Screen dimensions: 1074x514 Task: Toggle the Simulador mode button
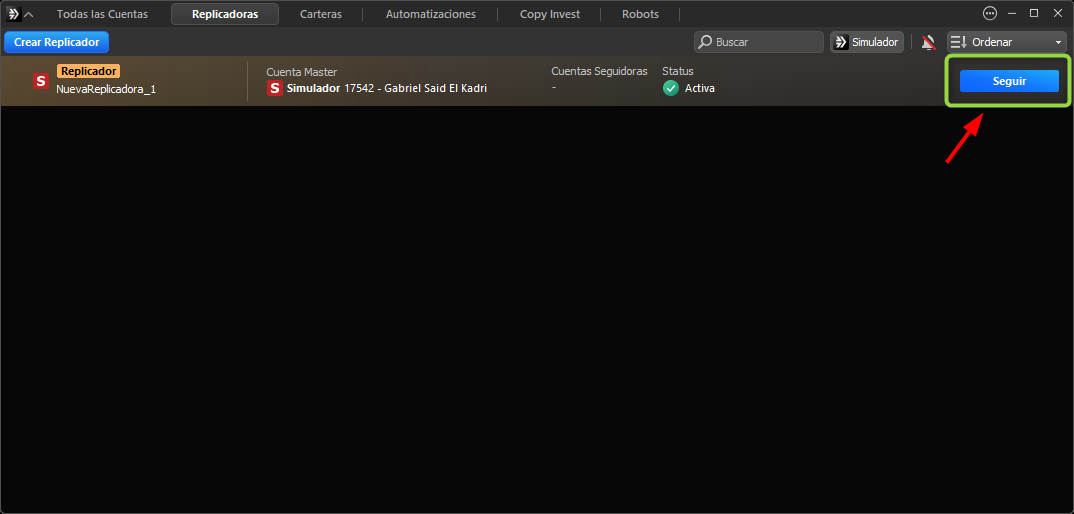click(x=866, y=42)
